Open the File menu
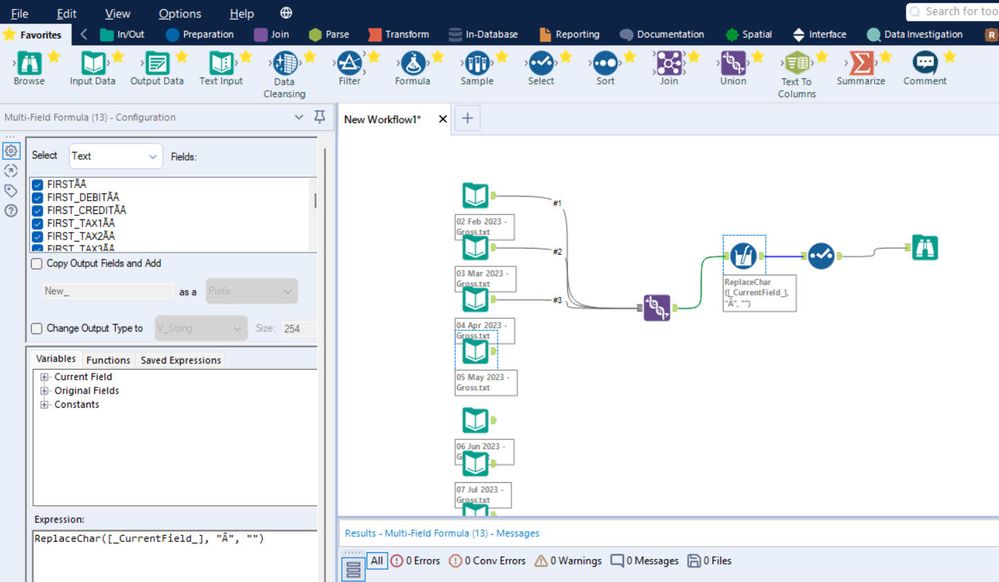Image resolution: width=999 pixels, height=582 pixels. 20,13
